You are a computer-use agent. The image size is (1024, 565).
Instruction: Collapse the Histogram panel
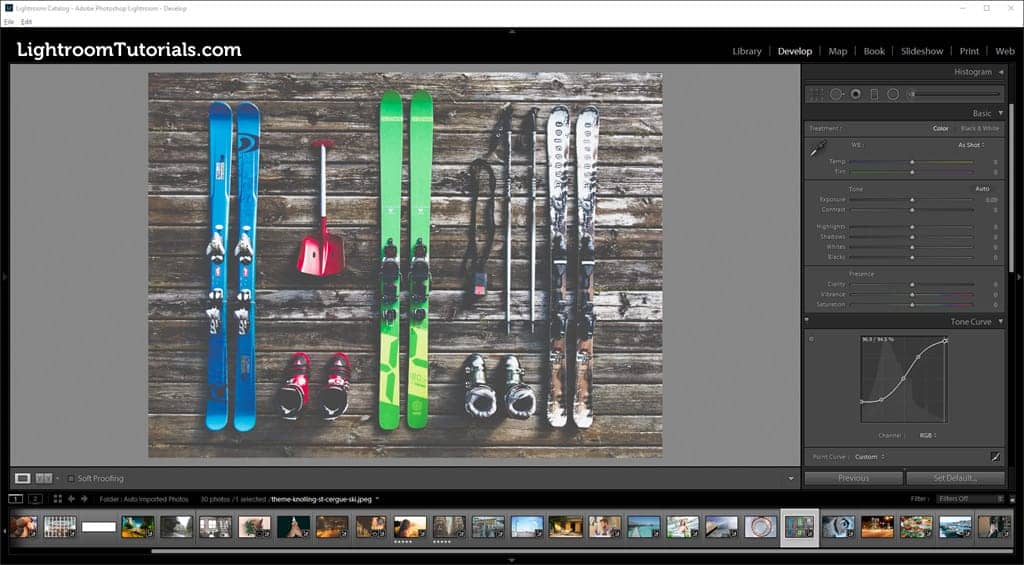tap(1000, 72)
